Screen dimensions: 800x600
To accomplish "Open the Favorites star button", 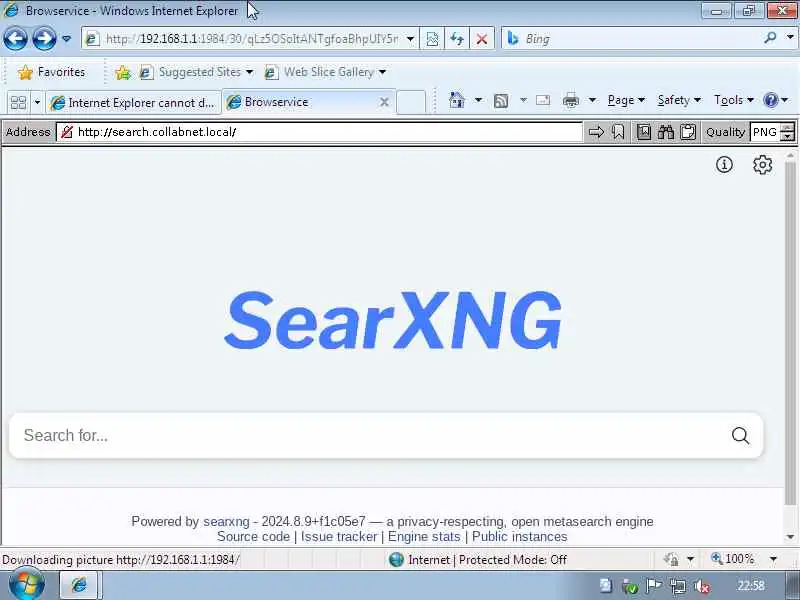I will (52, 72).
